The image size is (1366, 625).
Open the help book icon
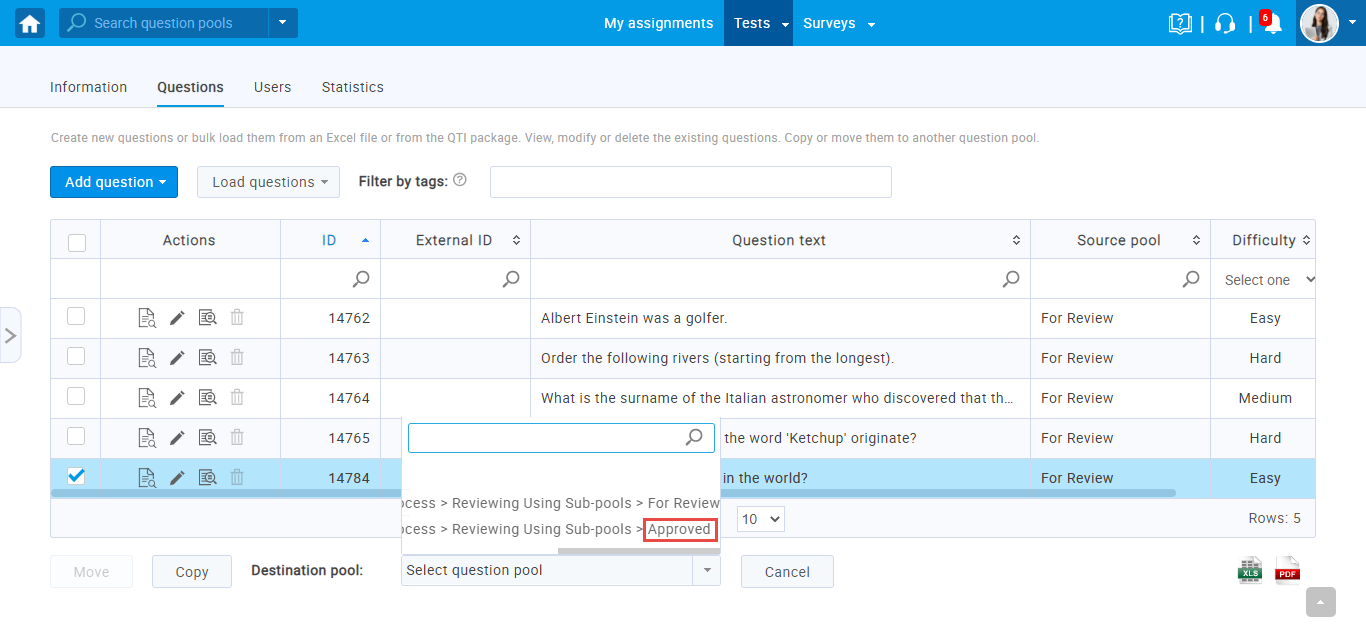pos(1180,23)
